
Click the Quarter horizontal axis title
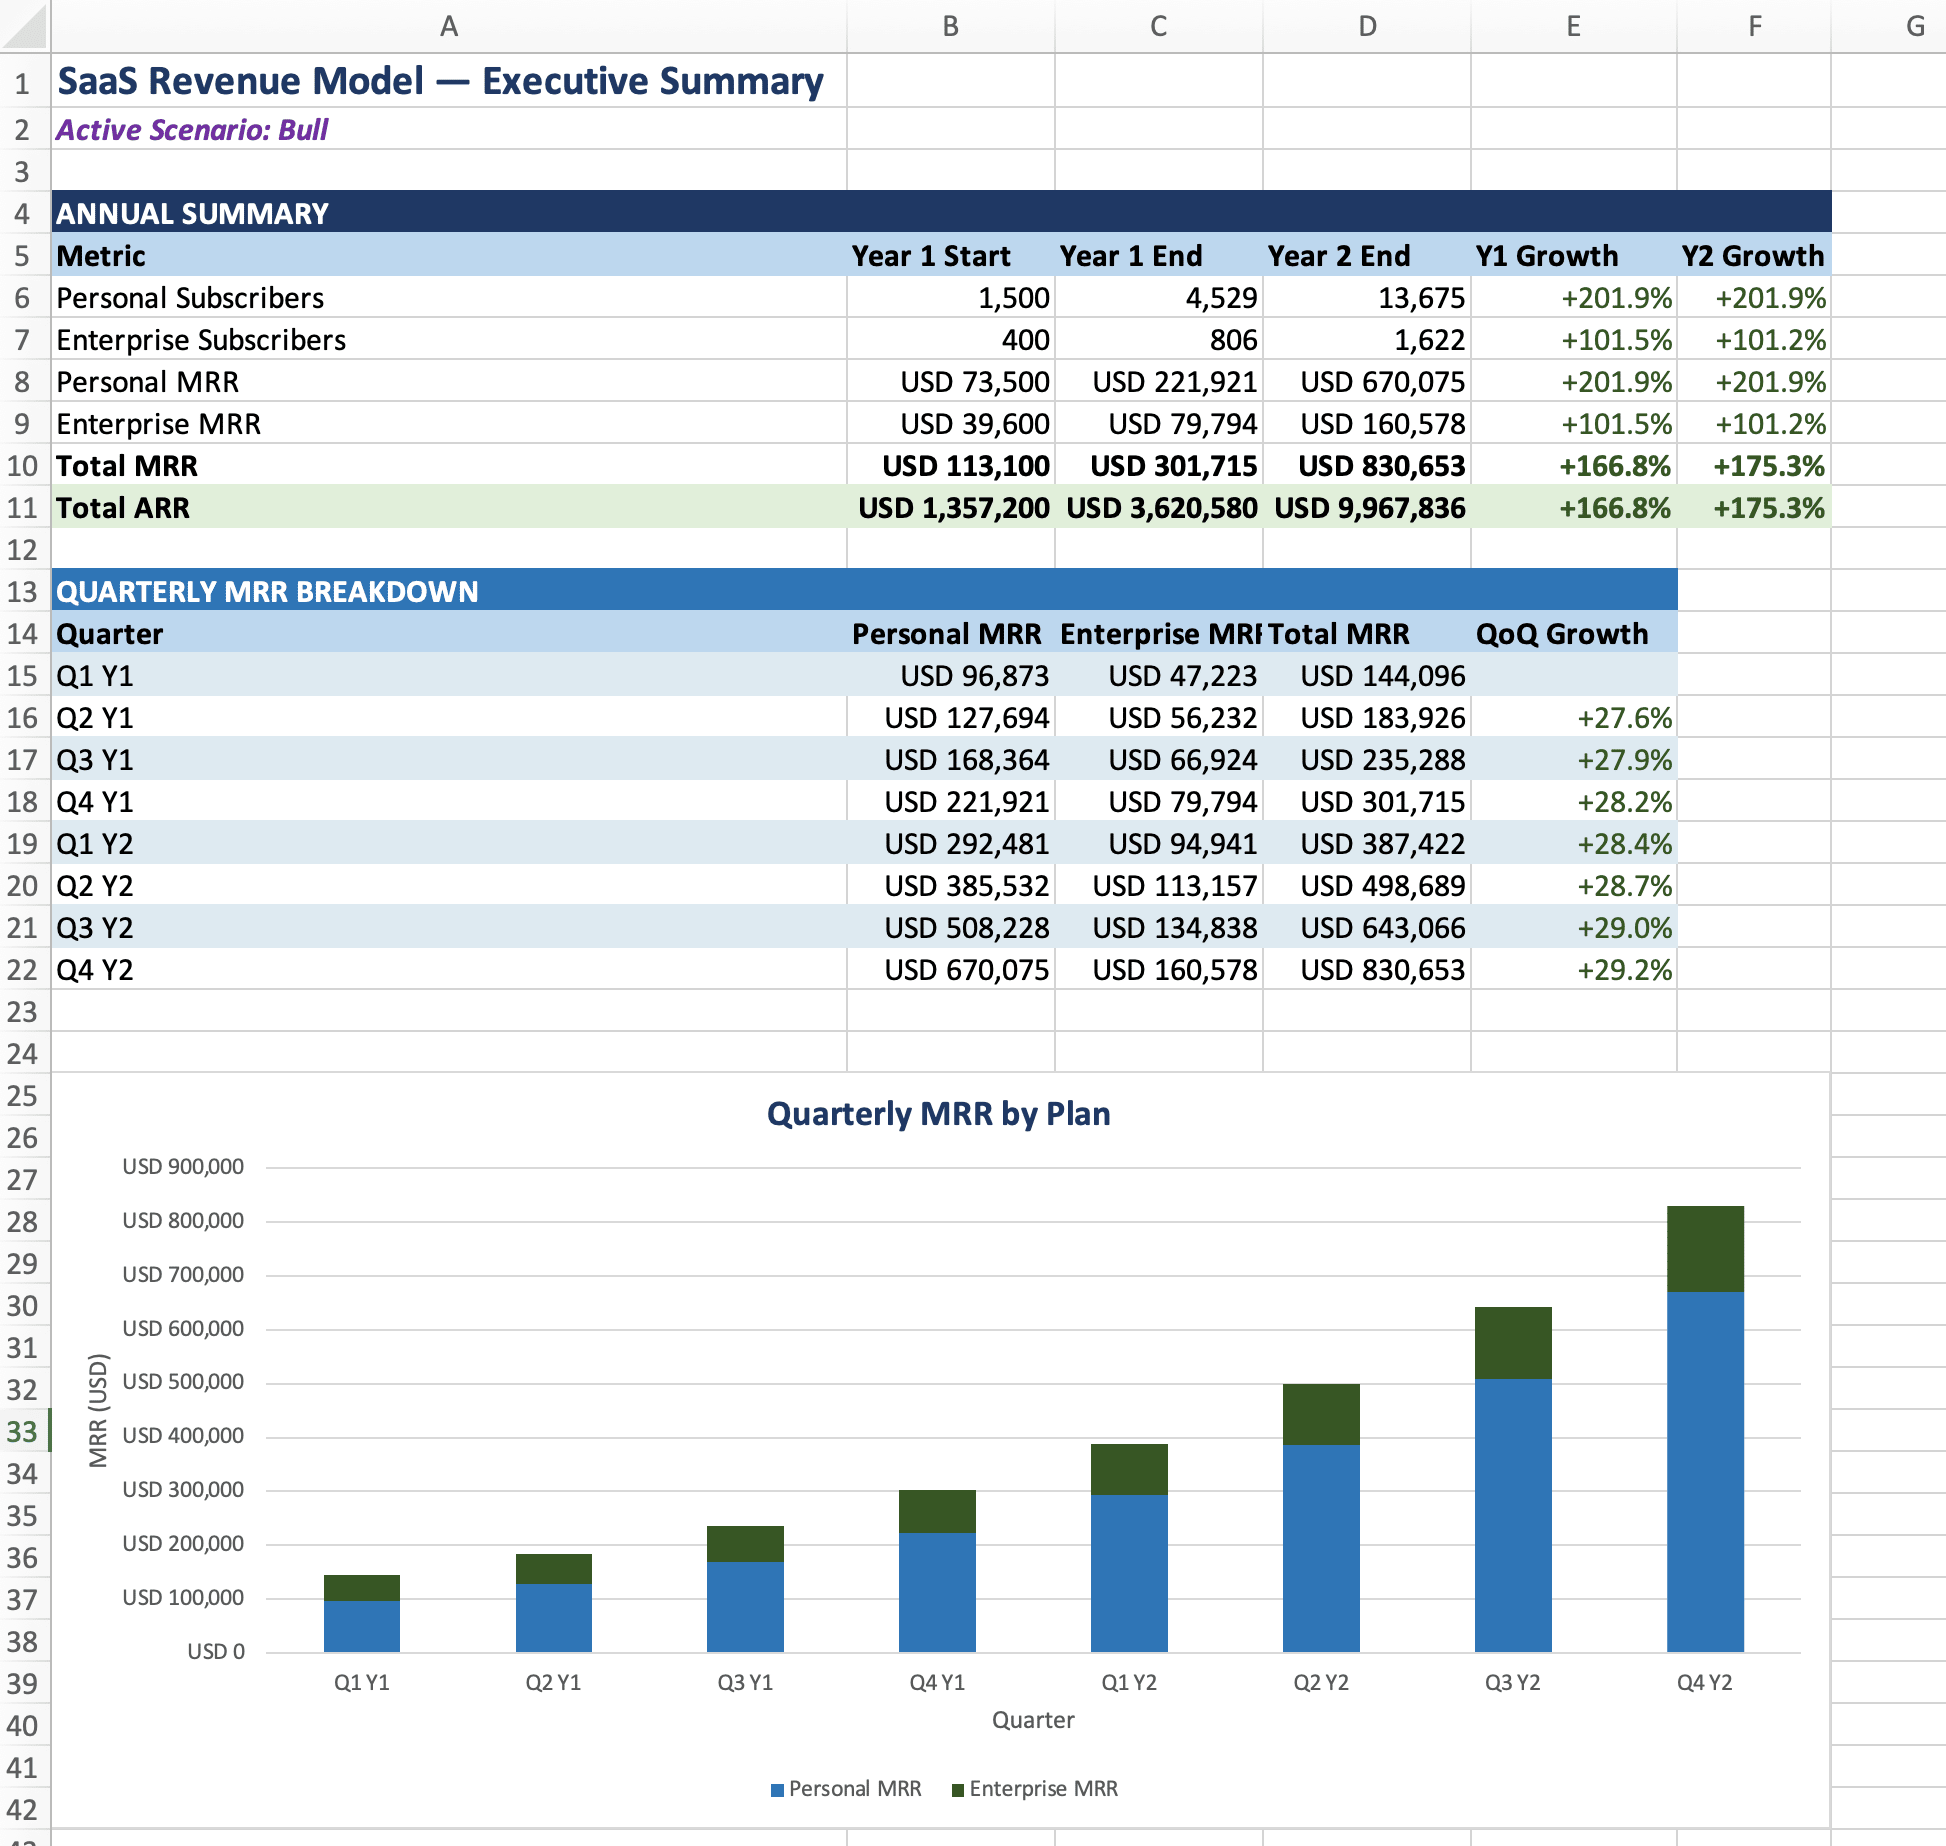click(1032, 1720)
